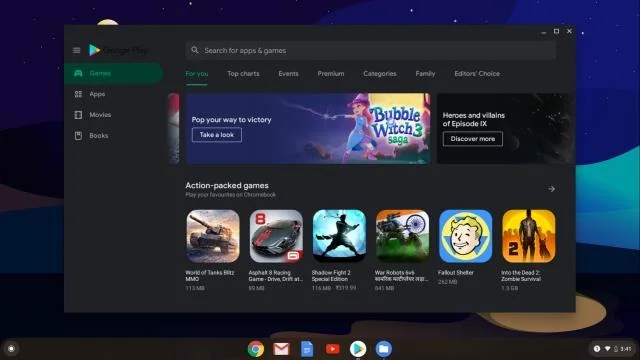Open the Events tab
This screenshot has height=360, width=640.
coord(288,73)
